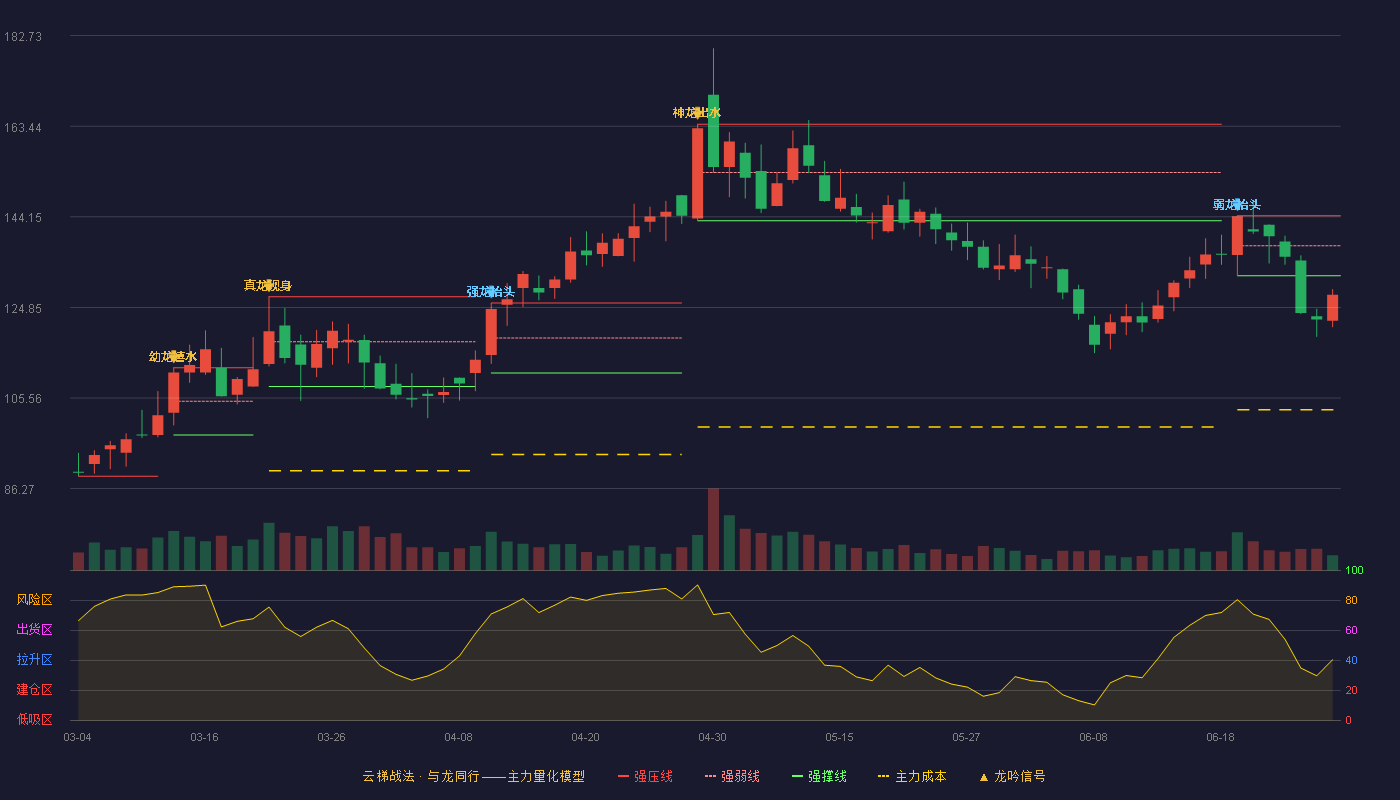Click the 04-20 date label

pyautogui.click(x=585, y=737)
